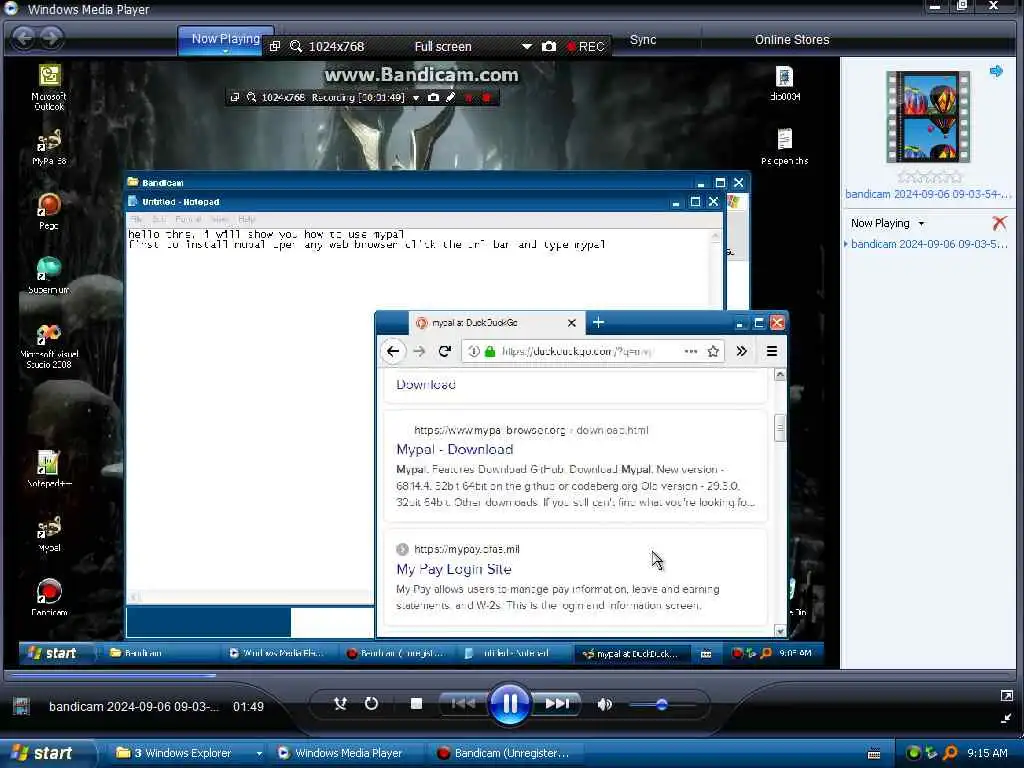
Task: Open the MyPal 68 desktop icon in the video
Action: coord(49,147)
